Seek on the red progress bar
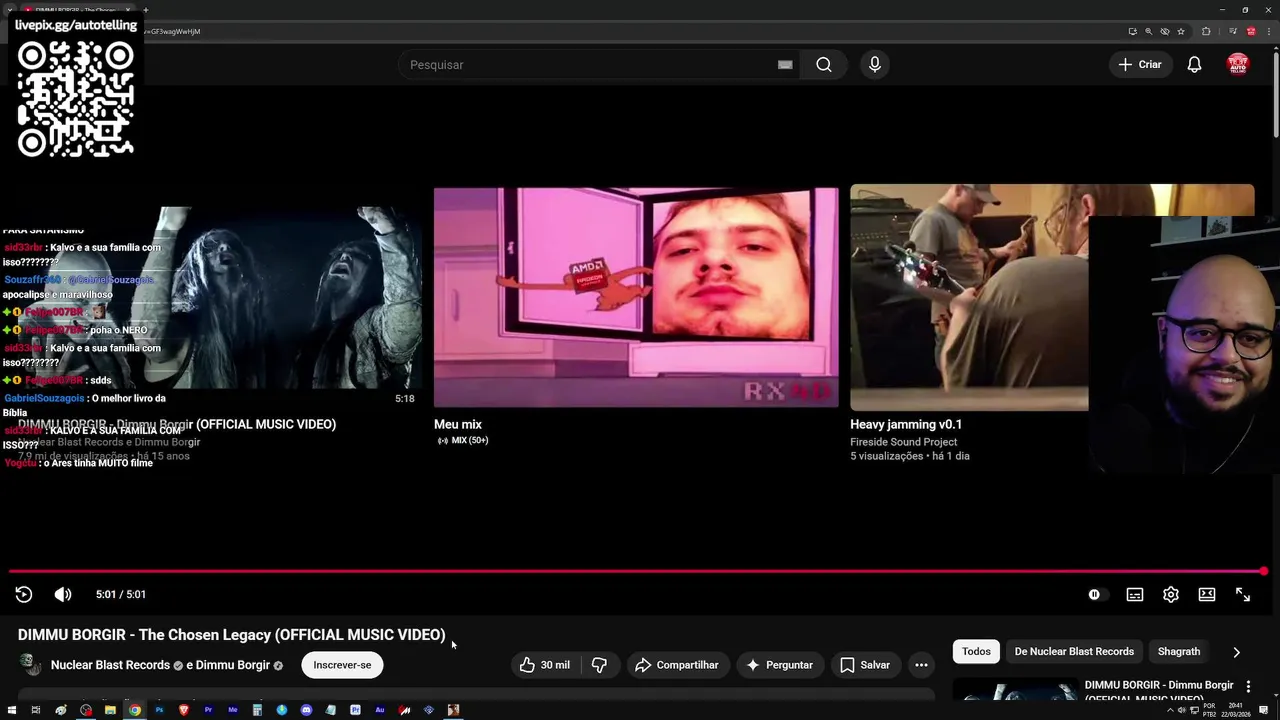 pyautogui.click(x=636, y=572)
